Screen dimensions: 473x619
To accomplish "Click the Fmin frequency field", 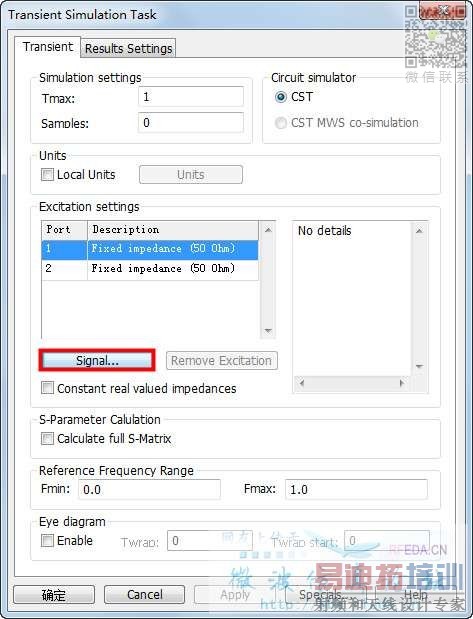I will pos(149,490).
